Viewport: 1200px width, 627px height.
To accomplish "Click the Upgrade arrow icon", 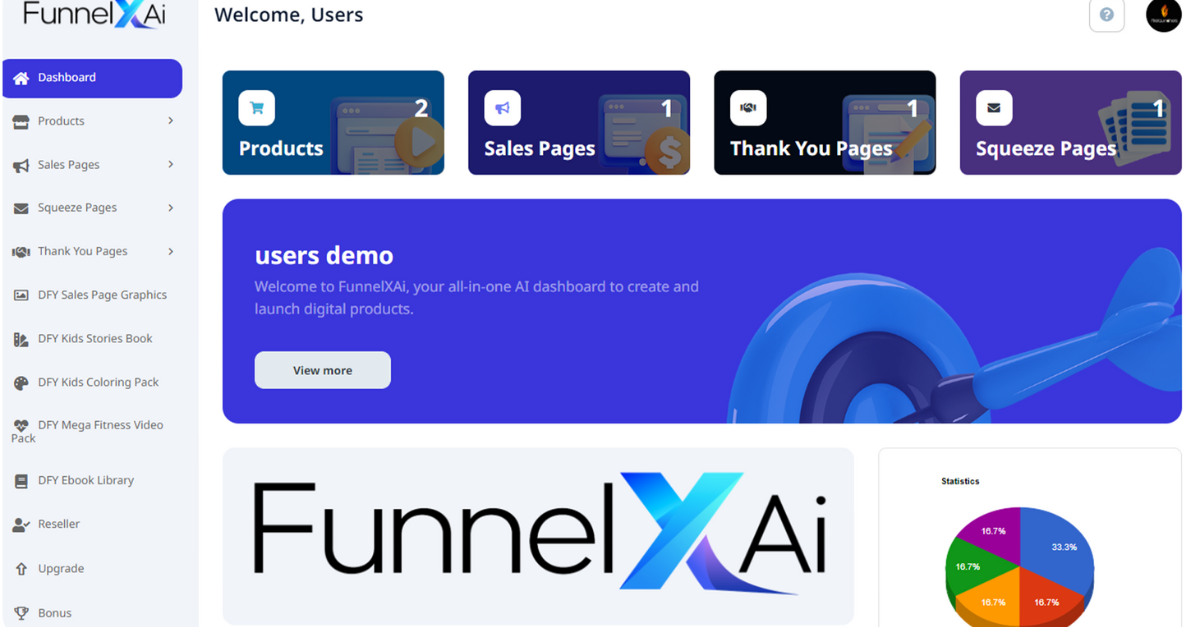I will (21, 568).
